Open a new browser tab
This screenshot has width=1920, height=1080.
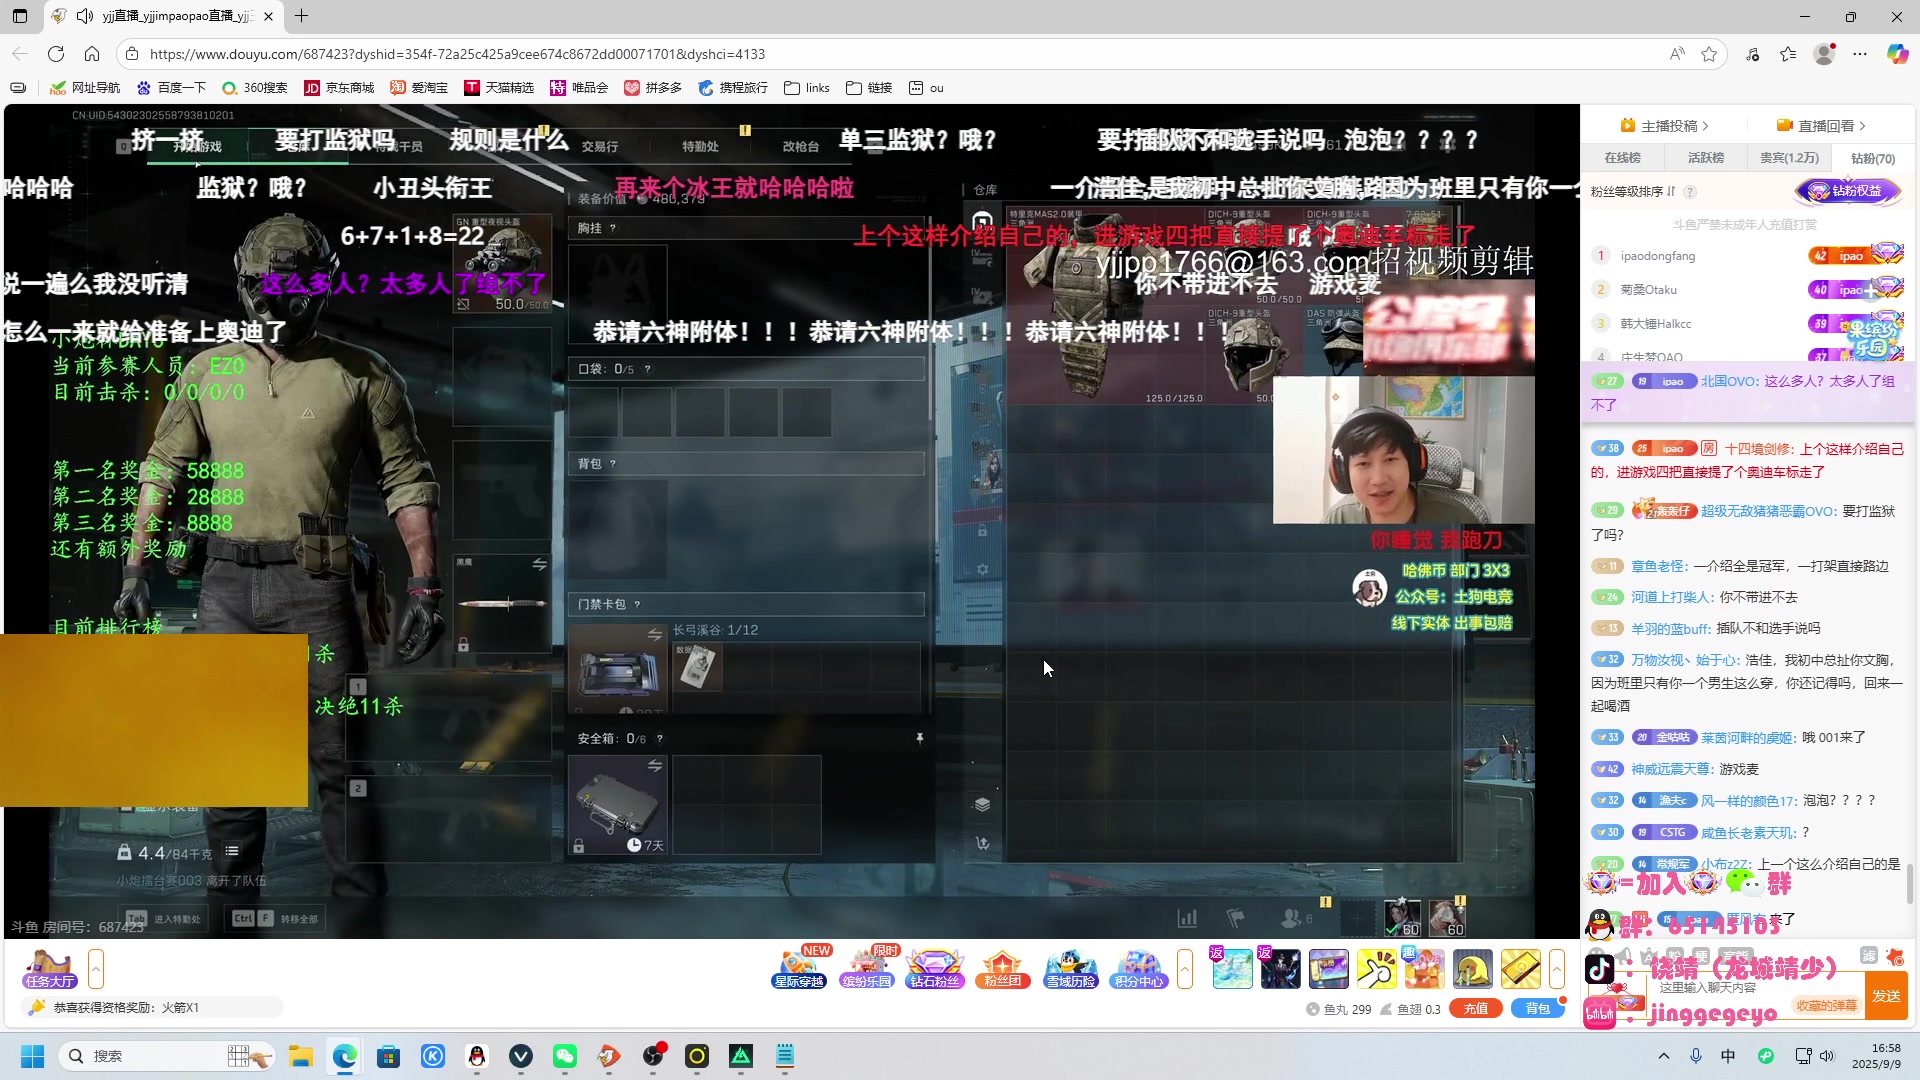point(301,16)
